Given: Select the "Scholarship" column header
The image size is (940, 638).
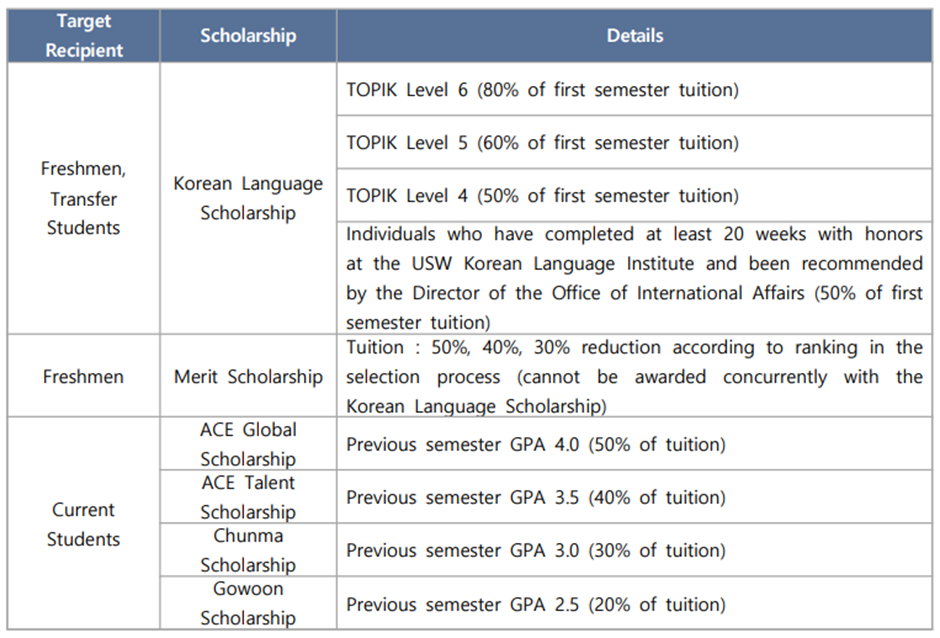Looking at the screenshot, I should [248, 36].
